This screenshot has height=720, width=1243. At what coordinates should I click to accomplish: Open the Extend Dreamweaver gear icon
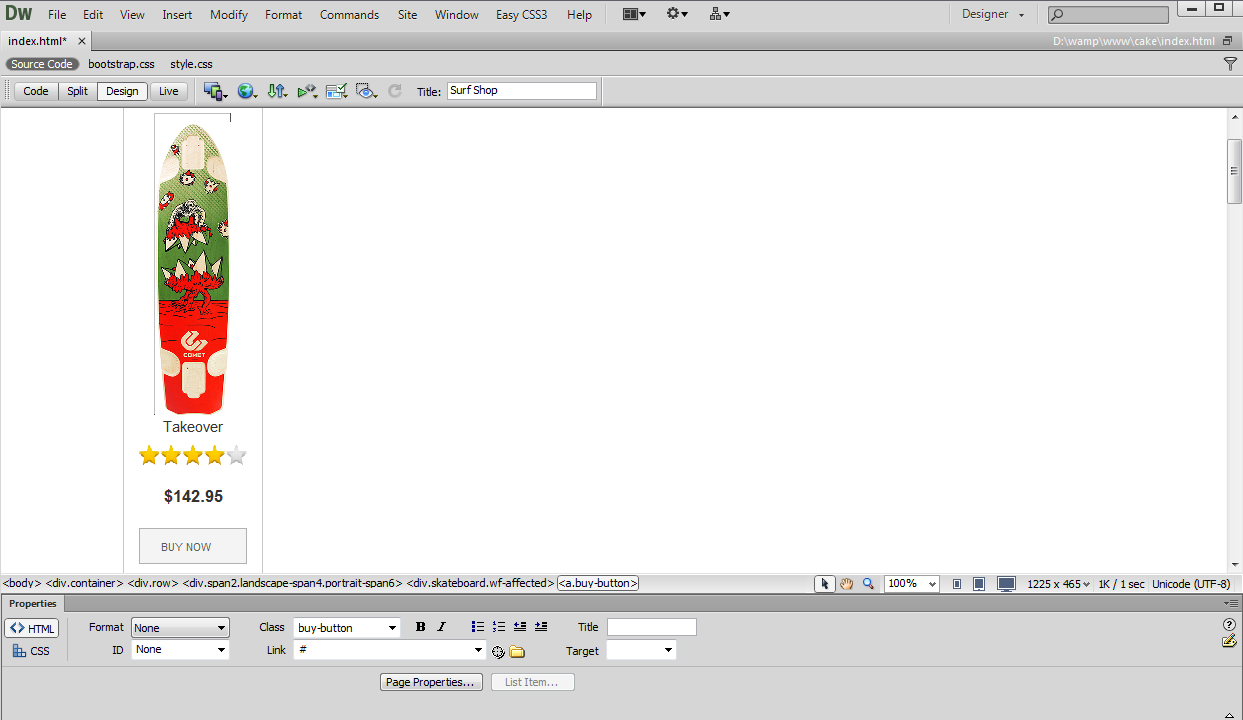[x=677, y=14]
